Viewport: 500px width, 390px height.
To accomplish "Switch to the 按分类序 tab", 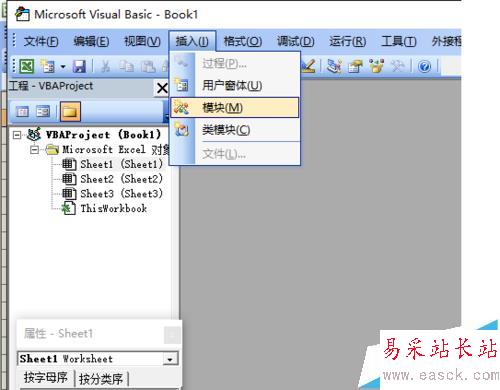I will click(x=101, y=379).
